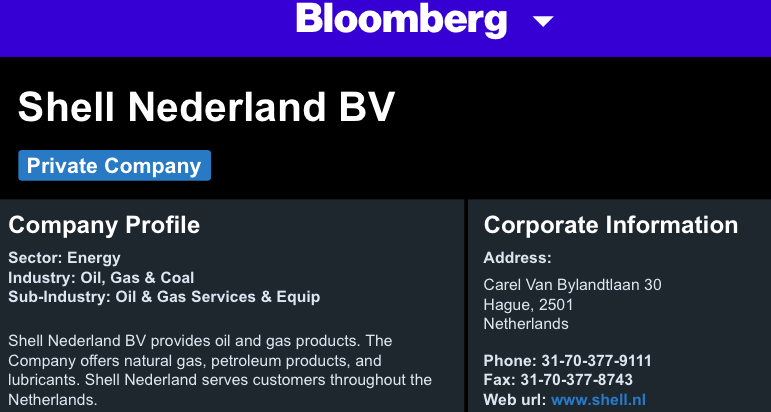Expand the dropdown arrow beside Bloomberg
771x412 pixels.
543,21
